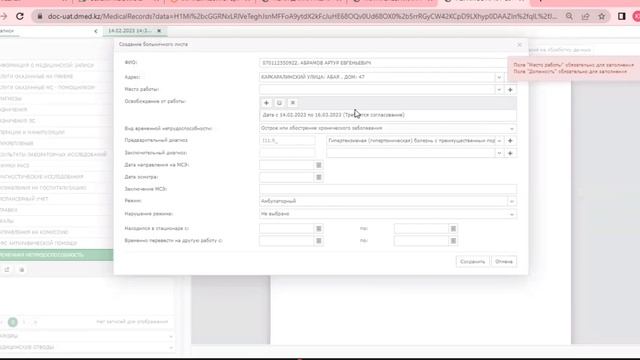The width and height of the screenshot is (640, 360).
Task: Add a final diagnosis with the plus icon
Action: pos(510,153)
